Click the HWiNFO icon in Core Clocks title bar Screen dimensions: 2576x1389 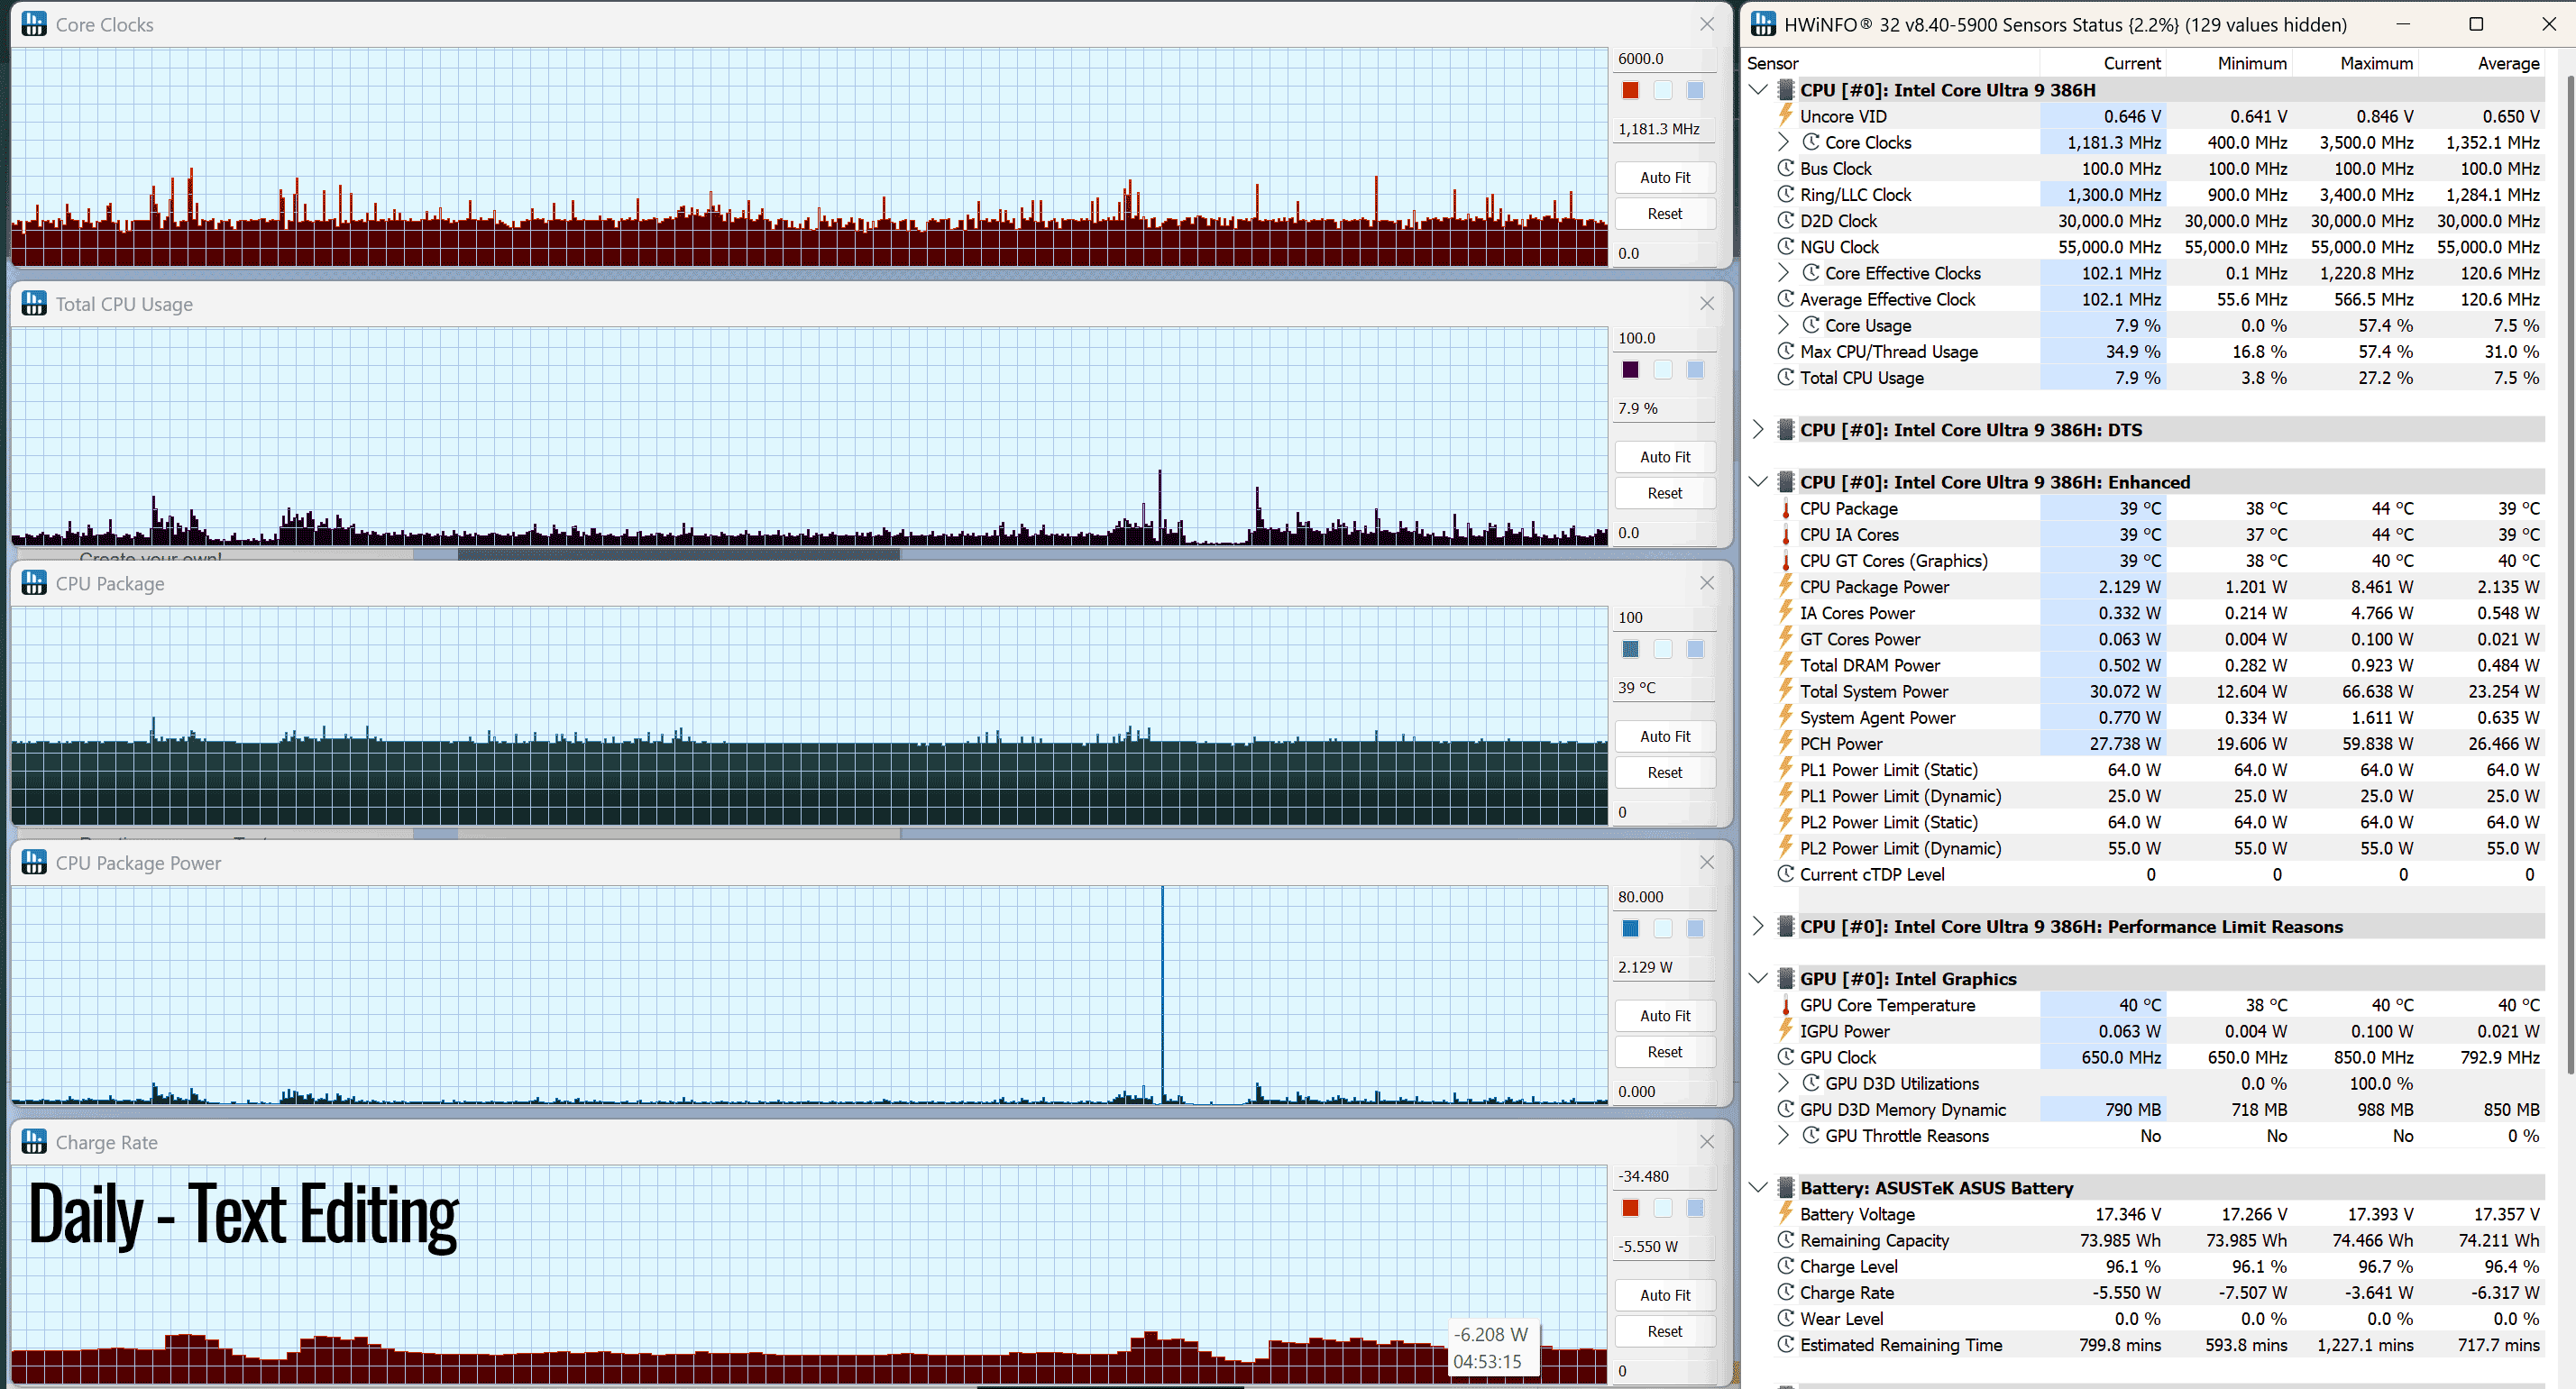(34, 24)
